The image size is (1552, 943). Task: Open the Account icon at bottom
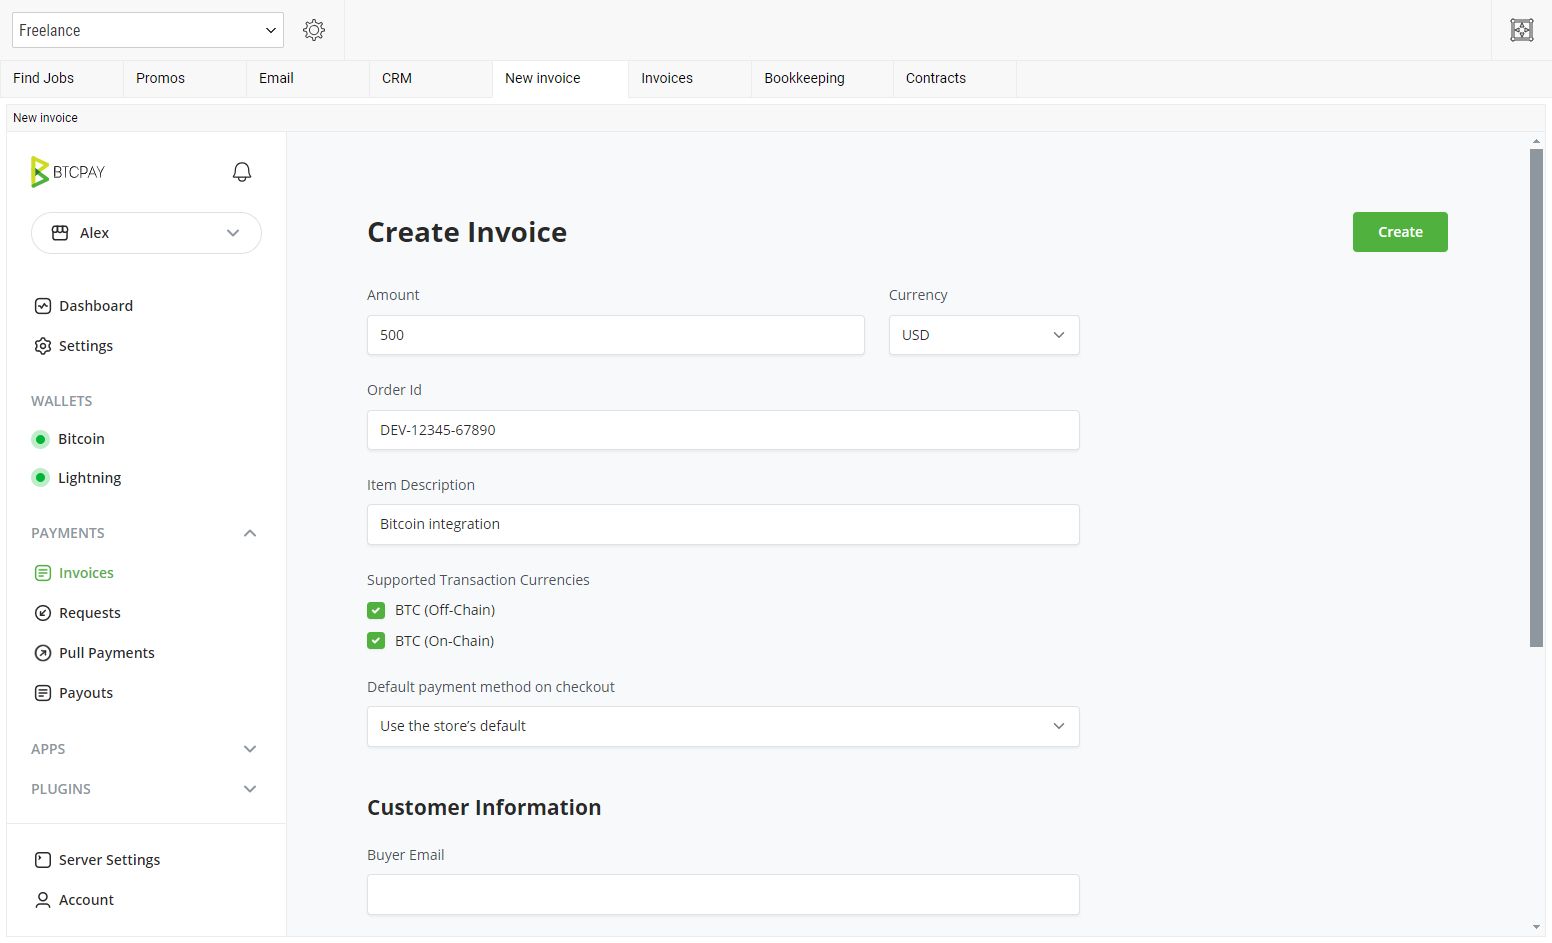click(42, 899)
